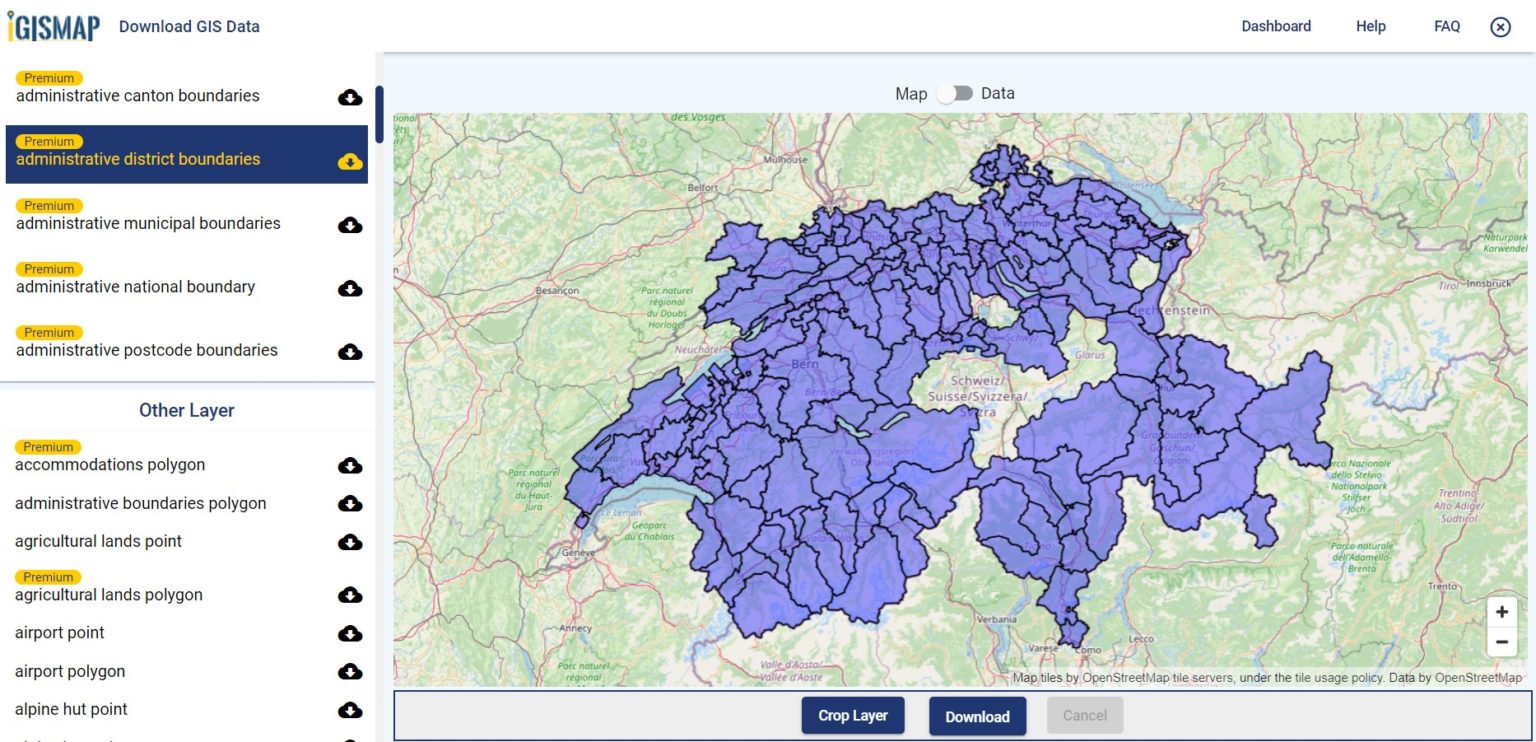Open the Dashboard menu item
The image size is (1536, 742).
(1276, 27)
